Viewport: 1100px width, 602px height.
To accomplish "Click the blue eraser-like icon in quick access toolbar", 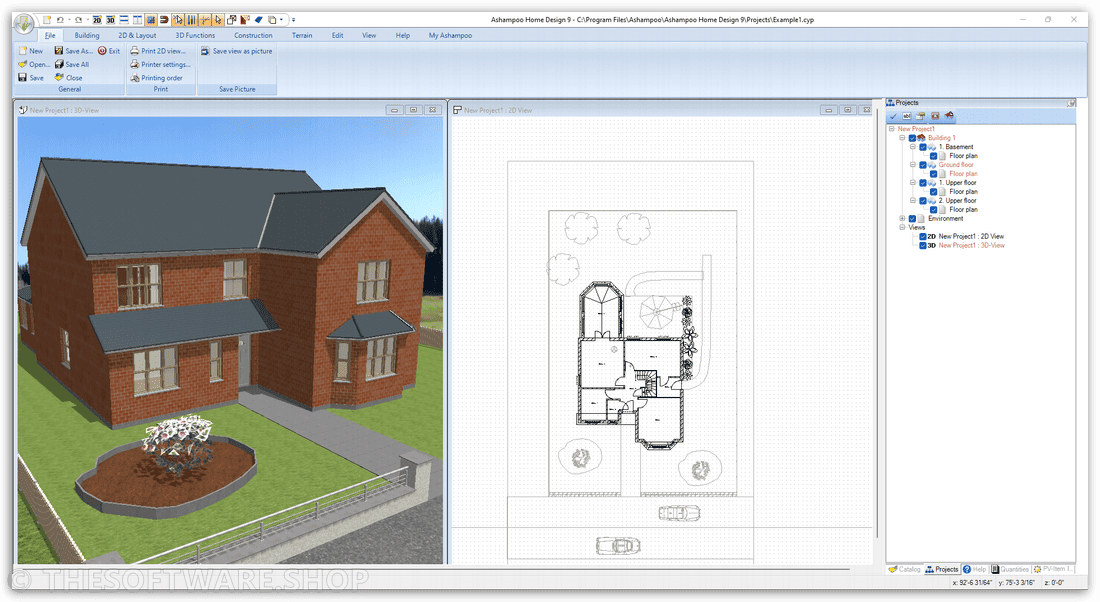I will tap(259, 20).
